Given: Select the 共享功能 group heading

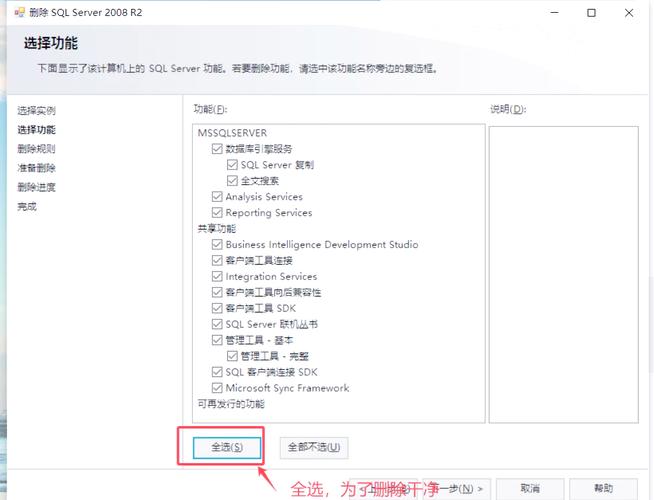Looking at the screenshot, I should pyautogui.click(x=216, y=229).
